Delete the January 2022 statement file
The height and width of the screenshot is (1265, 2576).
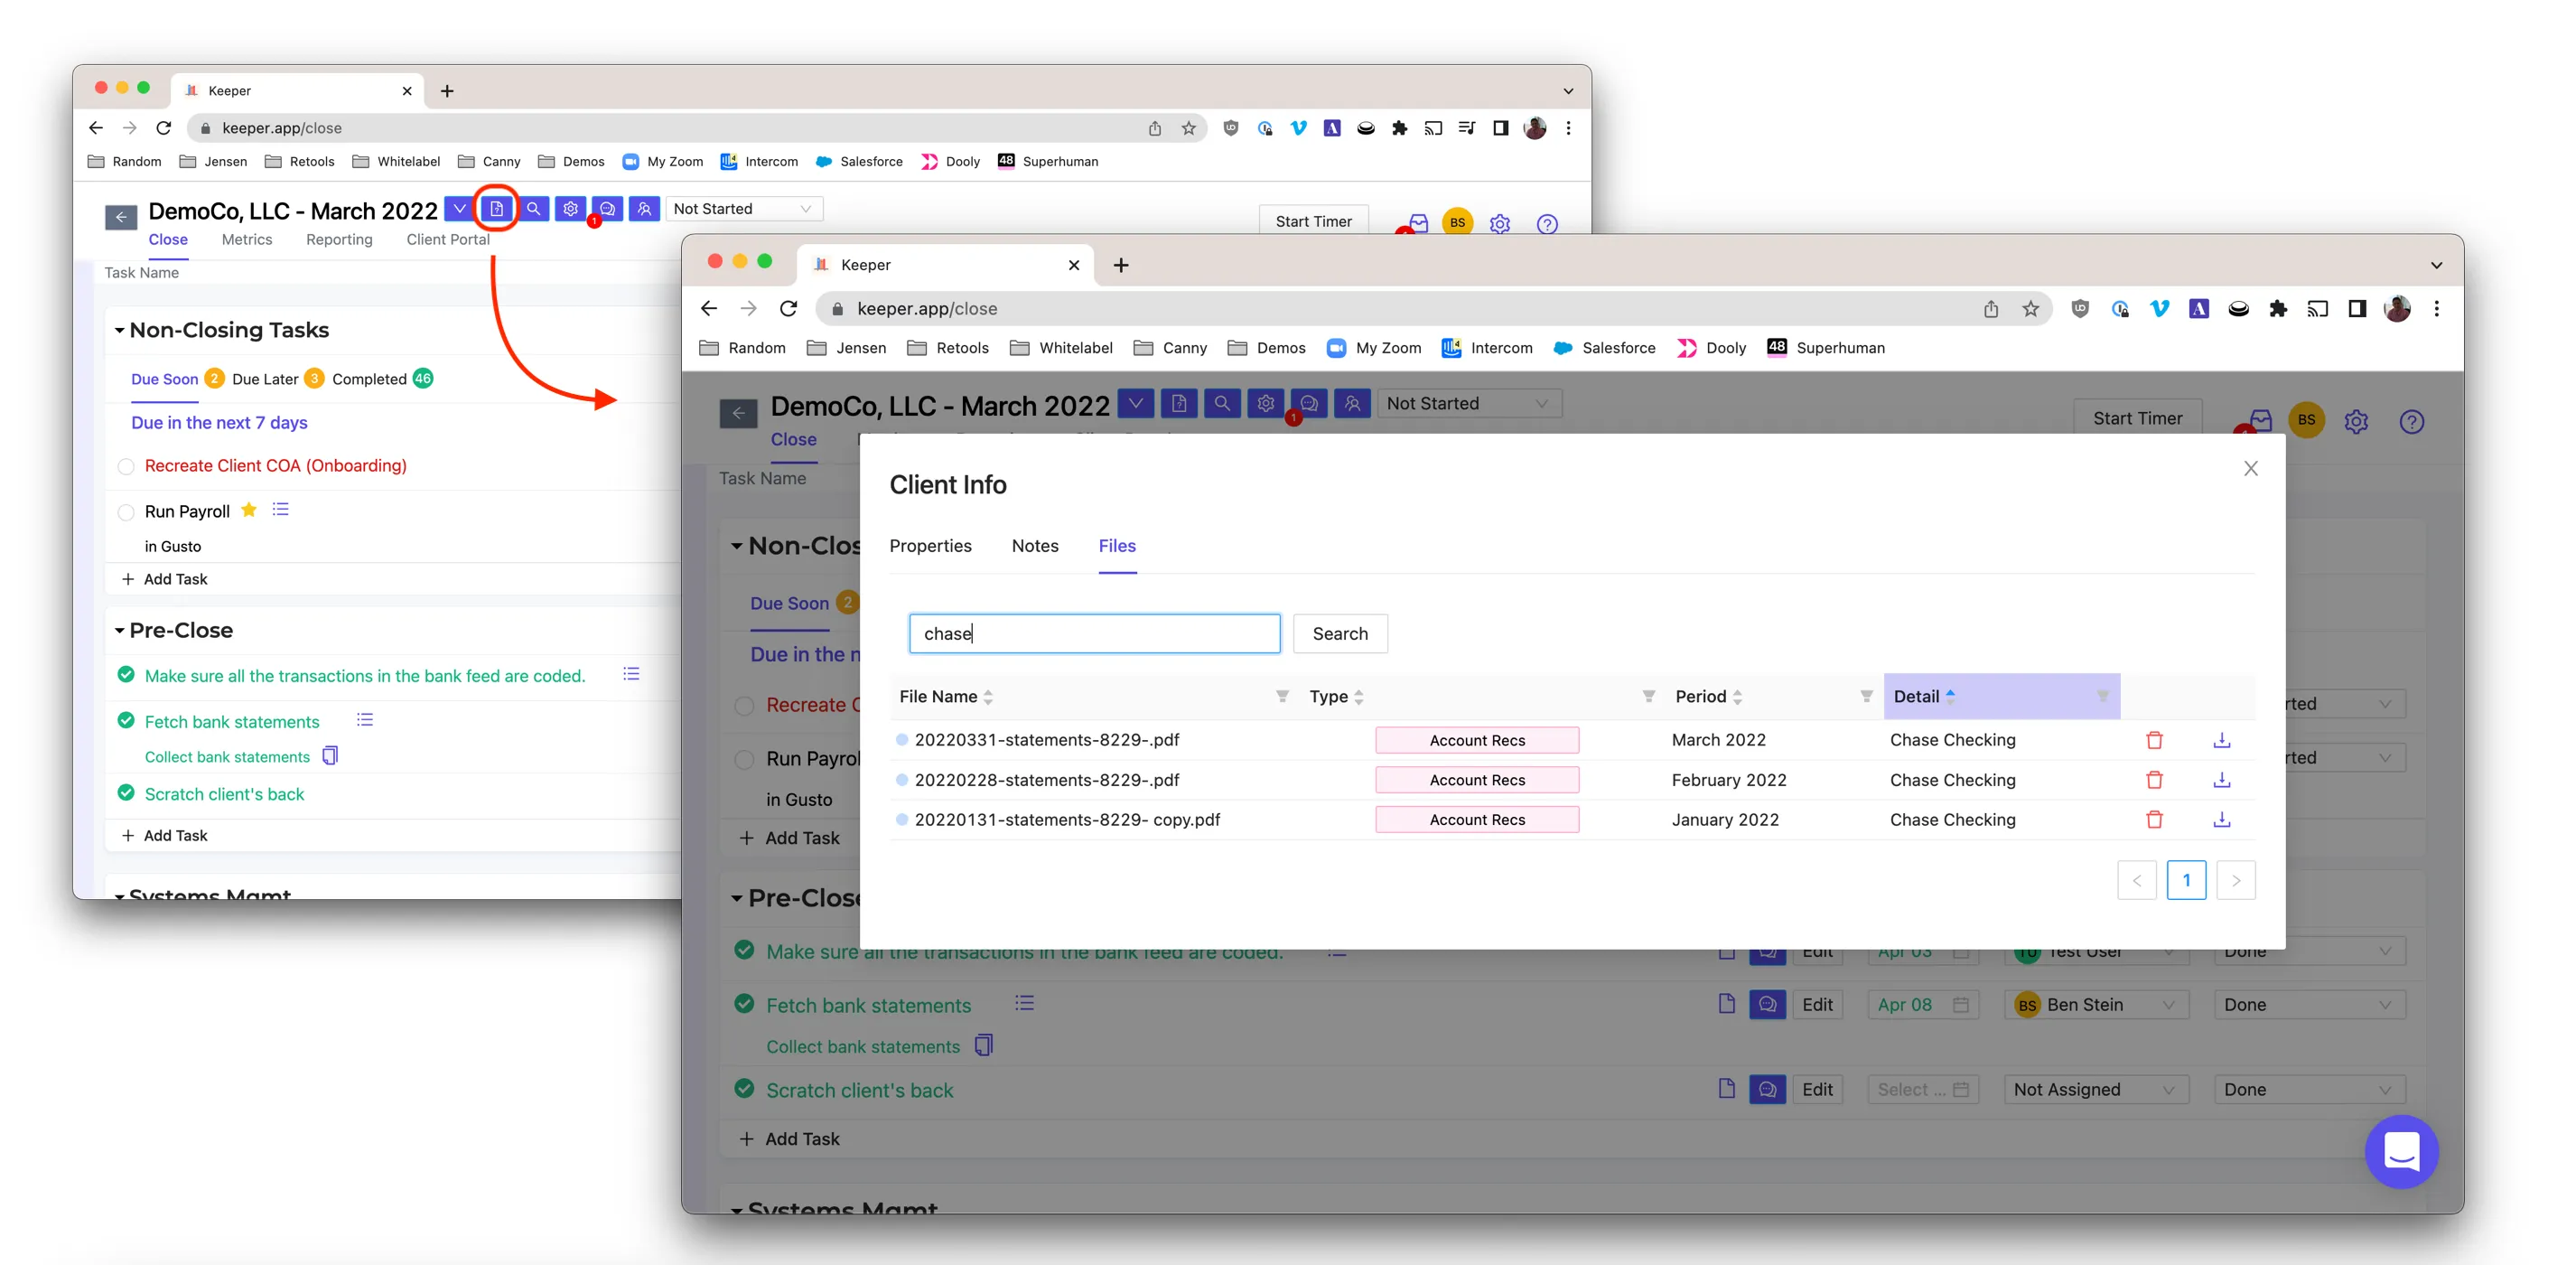(x=2154, y=819)
